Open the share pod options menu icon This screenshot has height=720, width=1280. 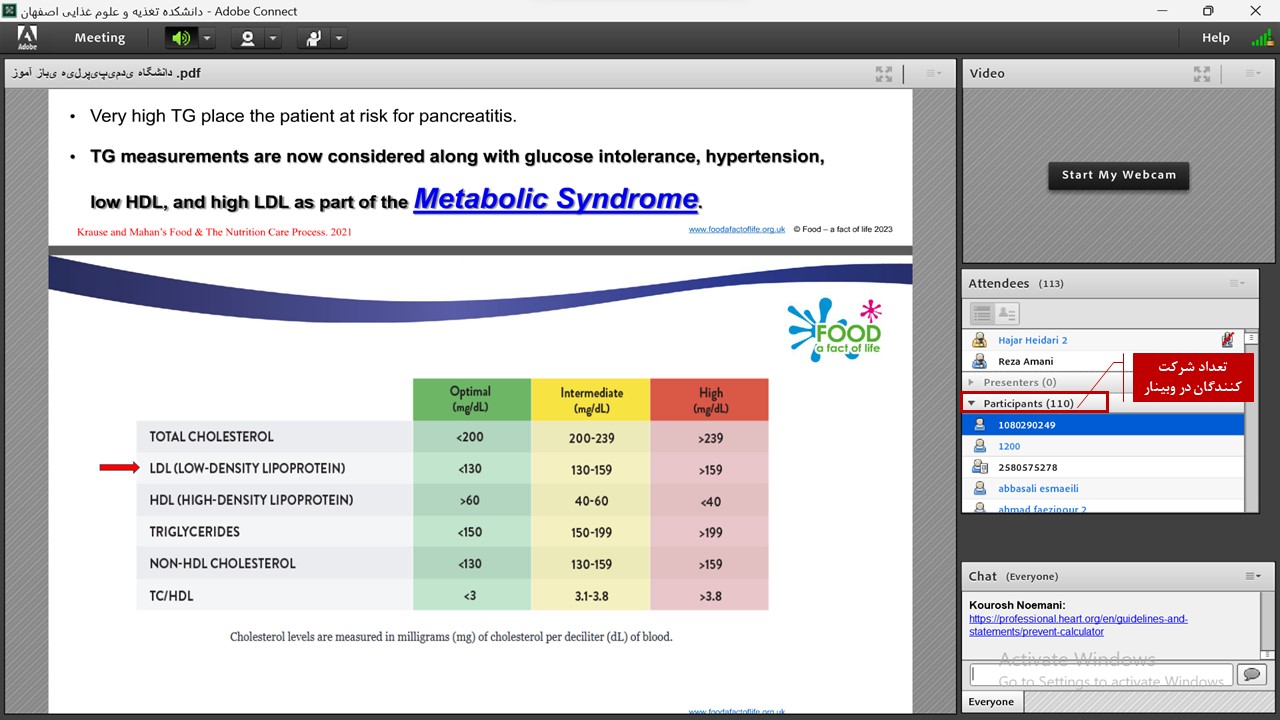(933, 73)
